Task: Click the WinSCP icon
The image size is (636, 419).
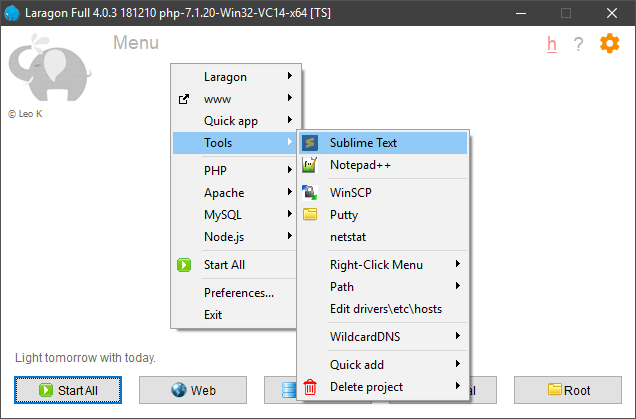Action: (310, 192)
